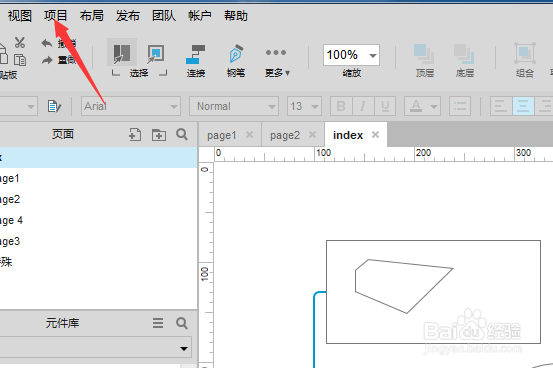553x368 pixels.
Task: Align text left
Action: pos(501,106)
